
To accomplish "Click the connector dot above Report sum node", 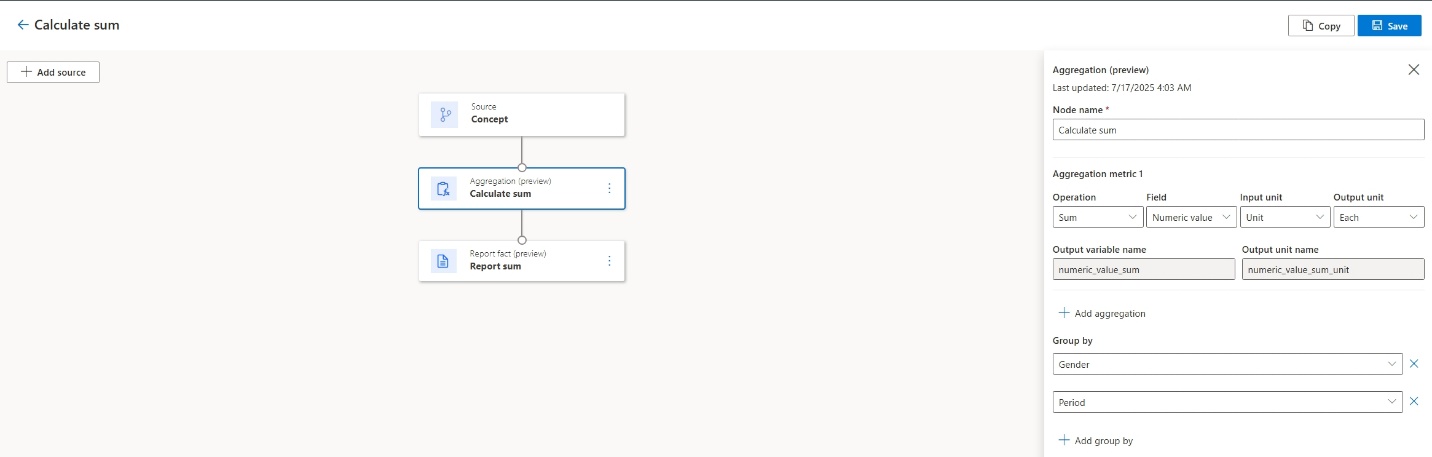I will (x=522, y=240).
